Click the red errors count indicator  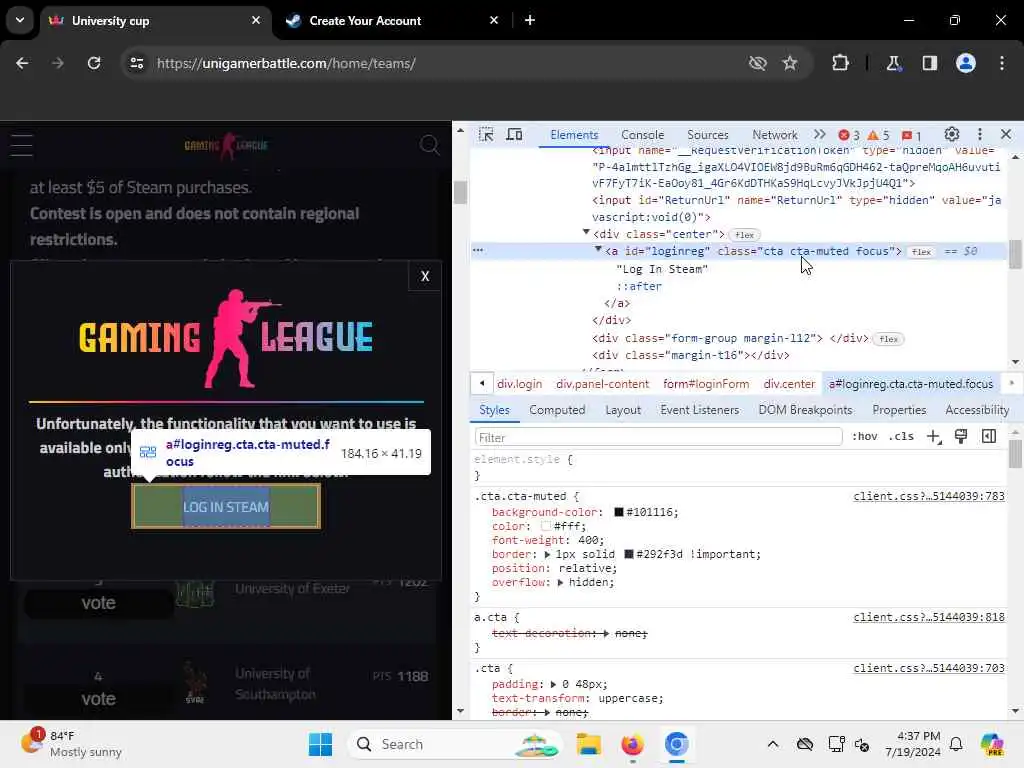click(848, 135)
